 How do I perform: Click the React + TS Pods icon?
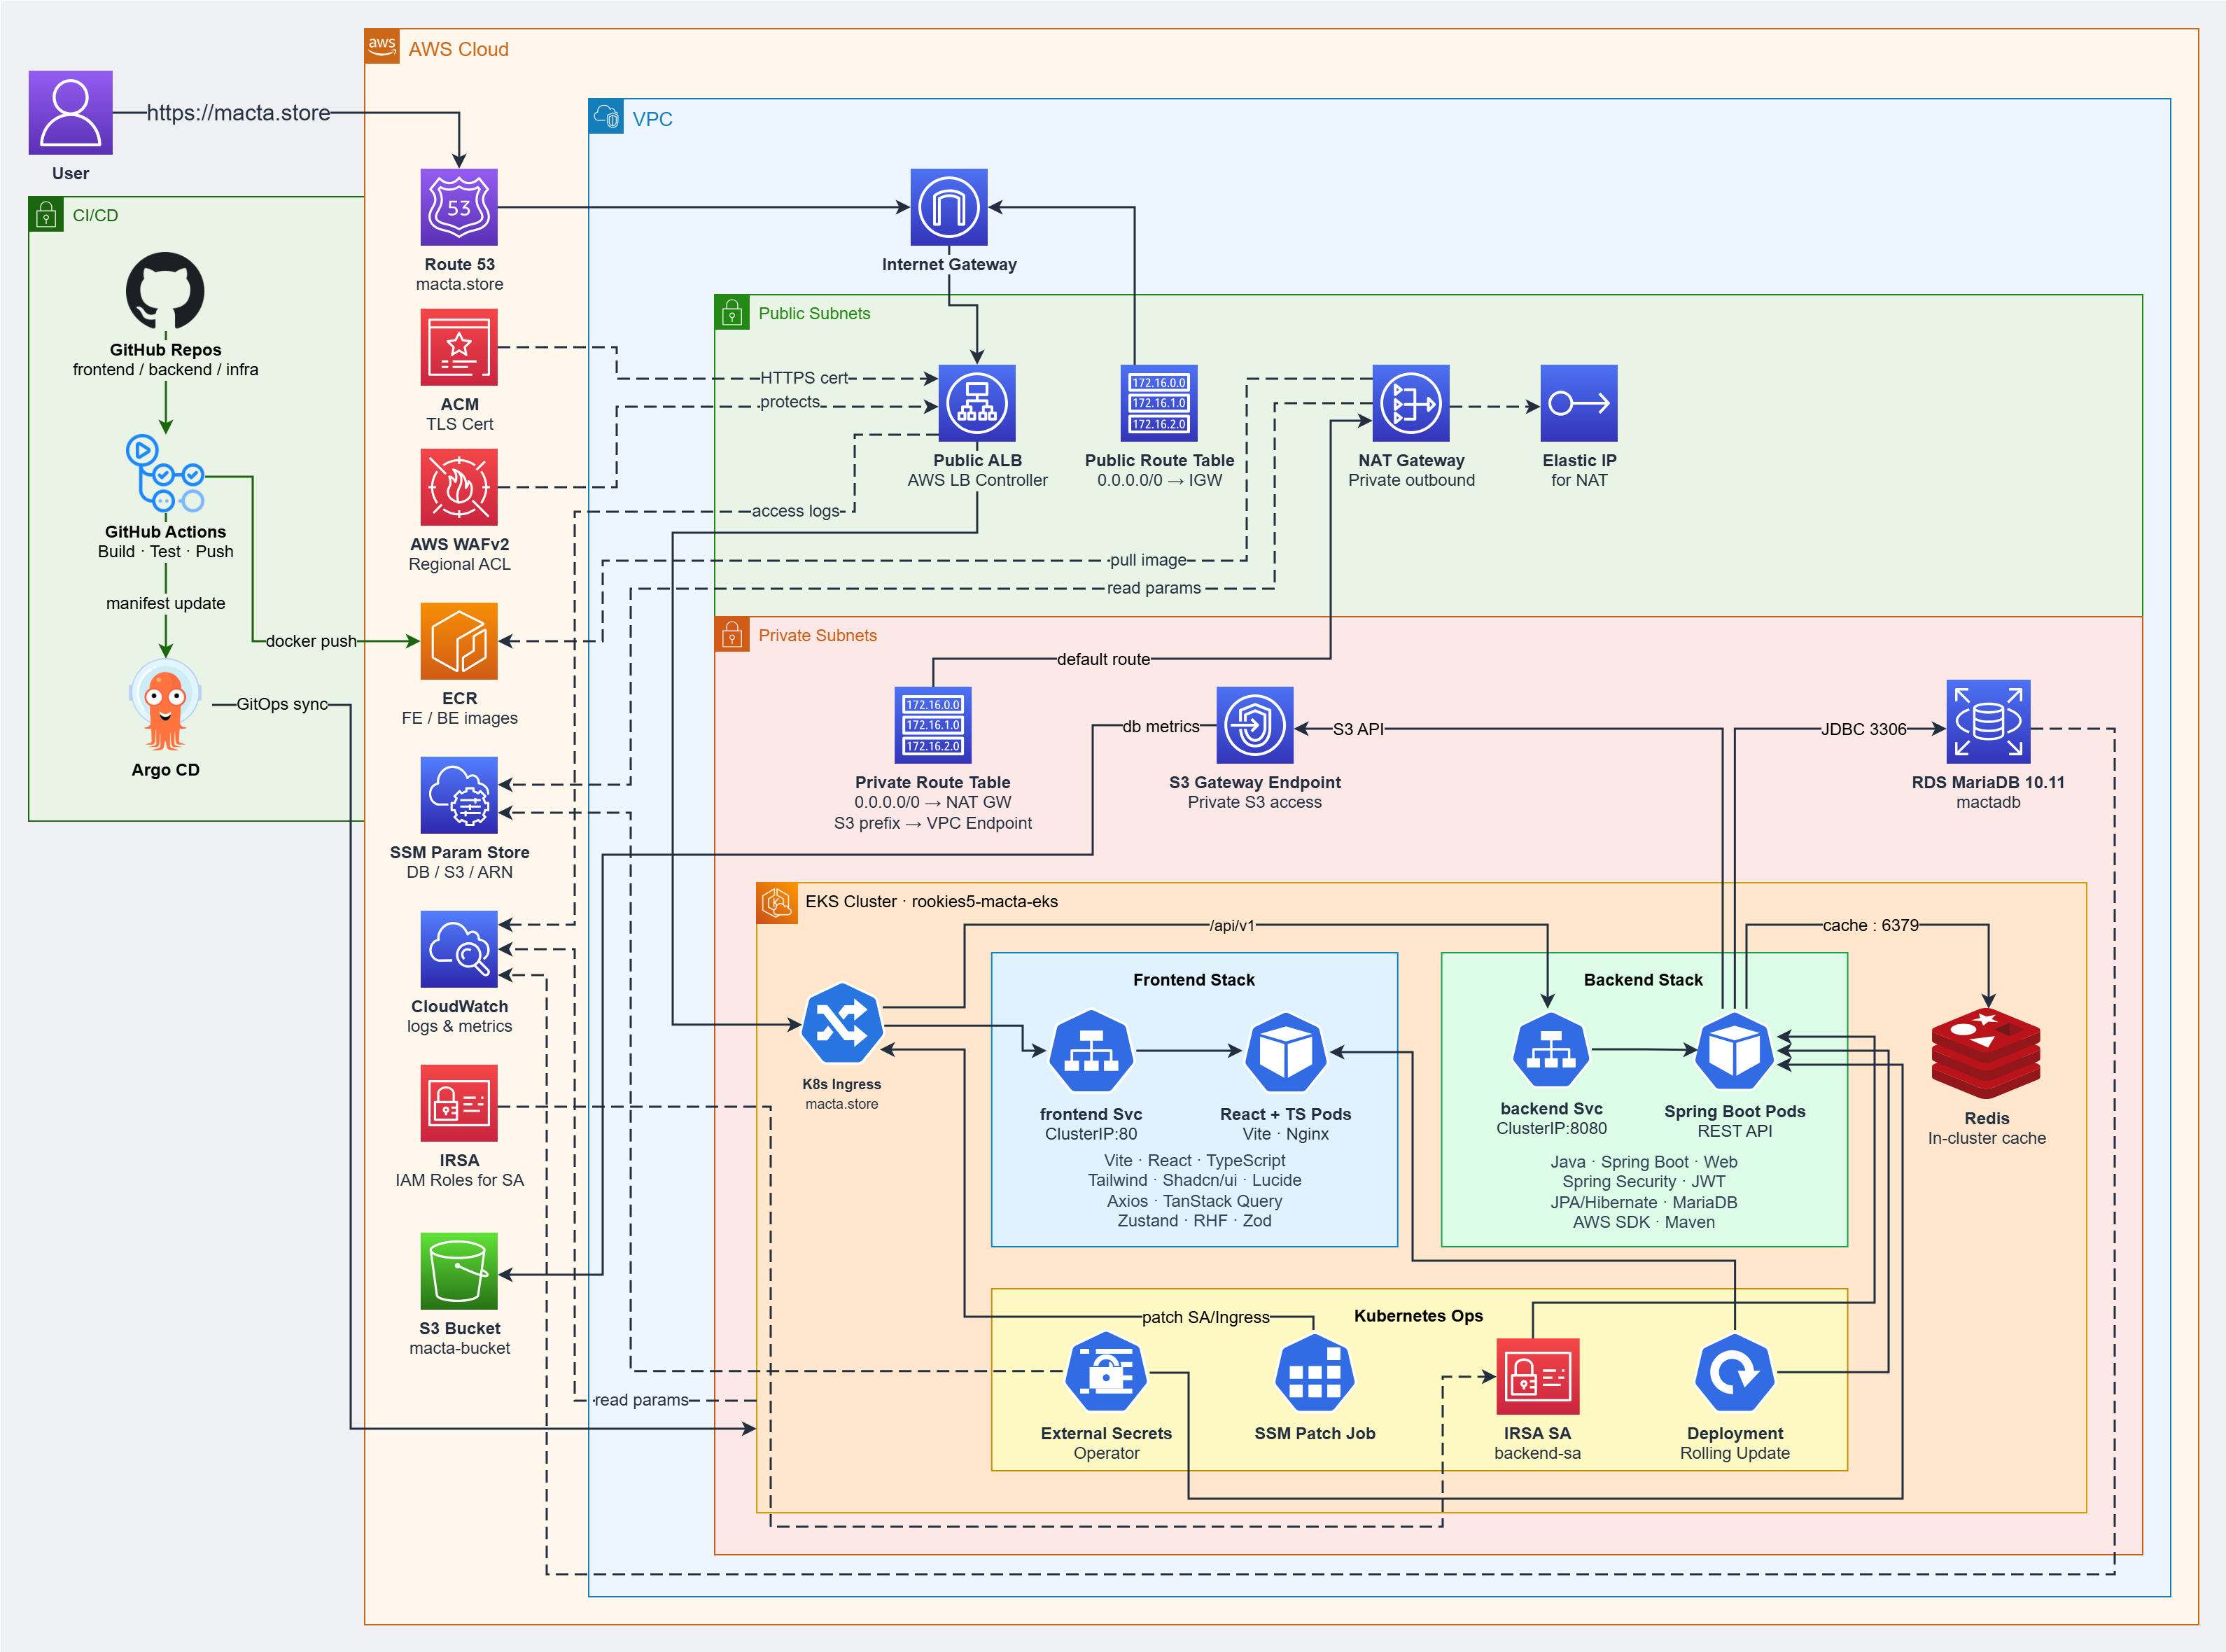point(1286,1052)
